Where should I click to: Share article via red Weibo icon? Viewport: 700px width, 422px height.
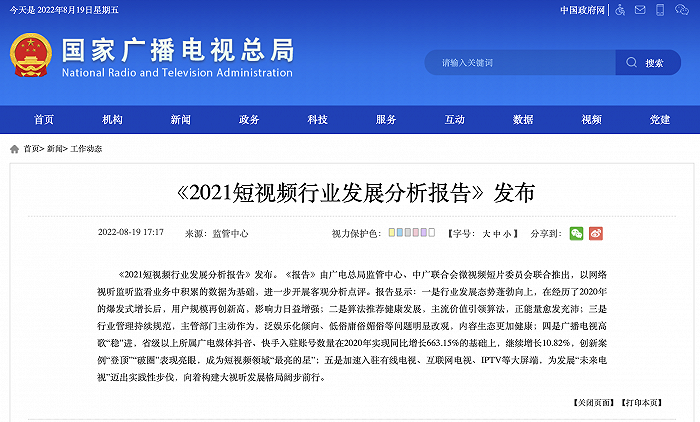pos(596,233)
